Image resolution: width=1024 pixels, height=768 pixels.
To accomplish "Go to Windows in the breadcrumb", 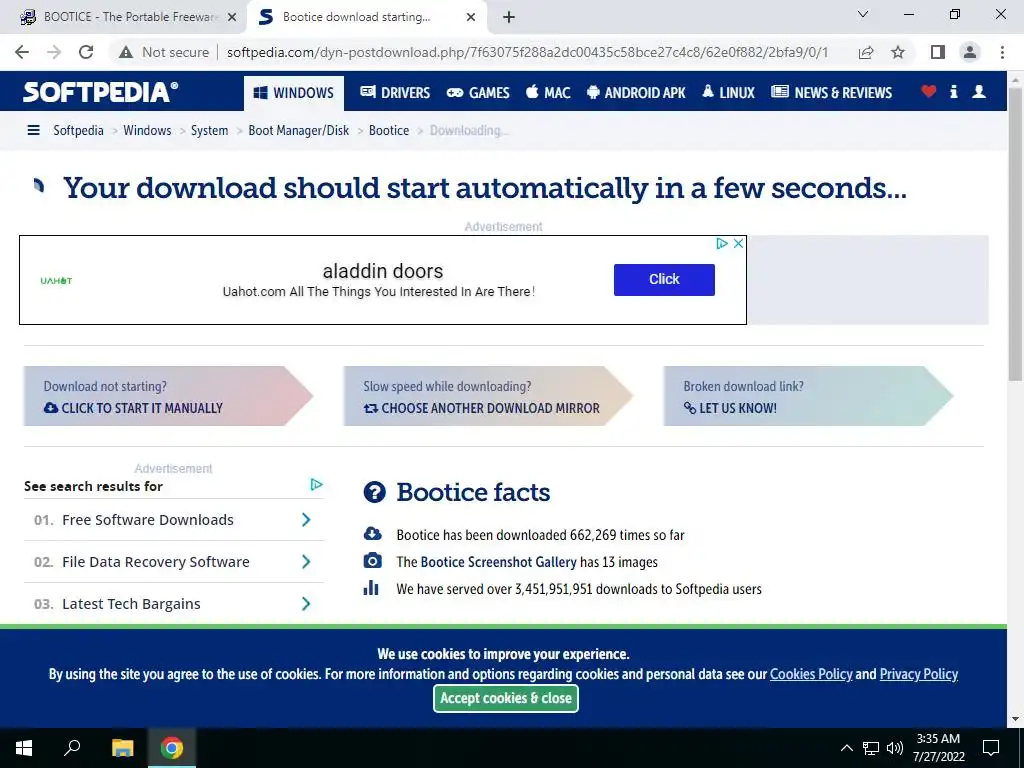I will [147, 130].
